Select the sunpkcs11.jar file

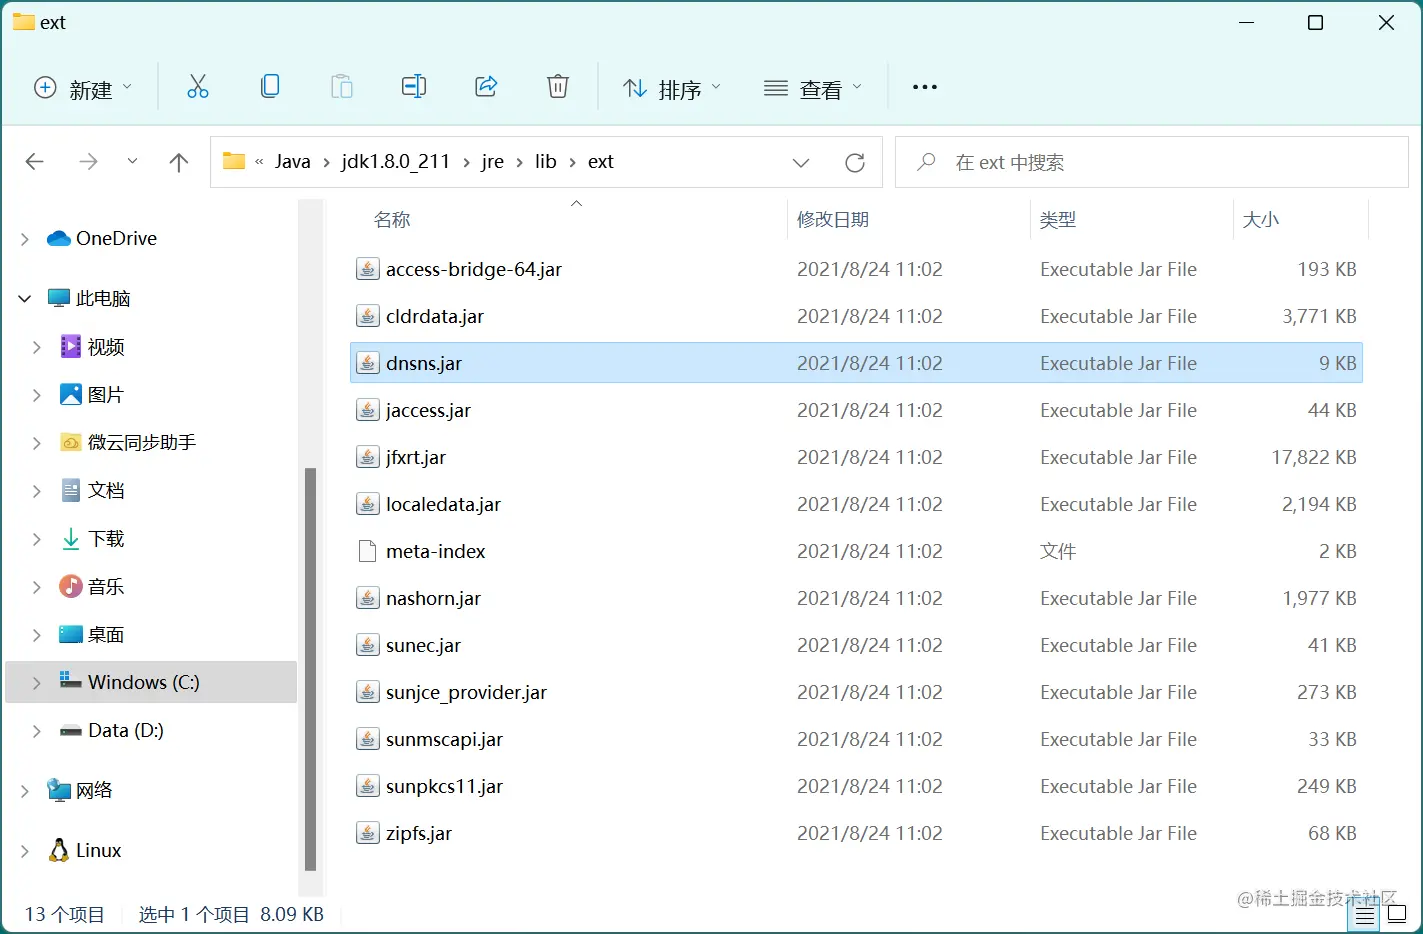(x=856, y=786)
